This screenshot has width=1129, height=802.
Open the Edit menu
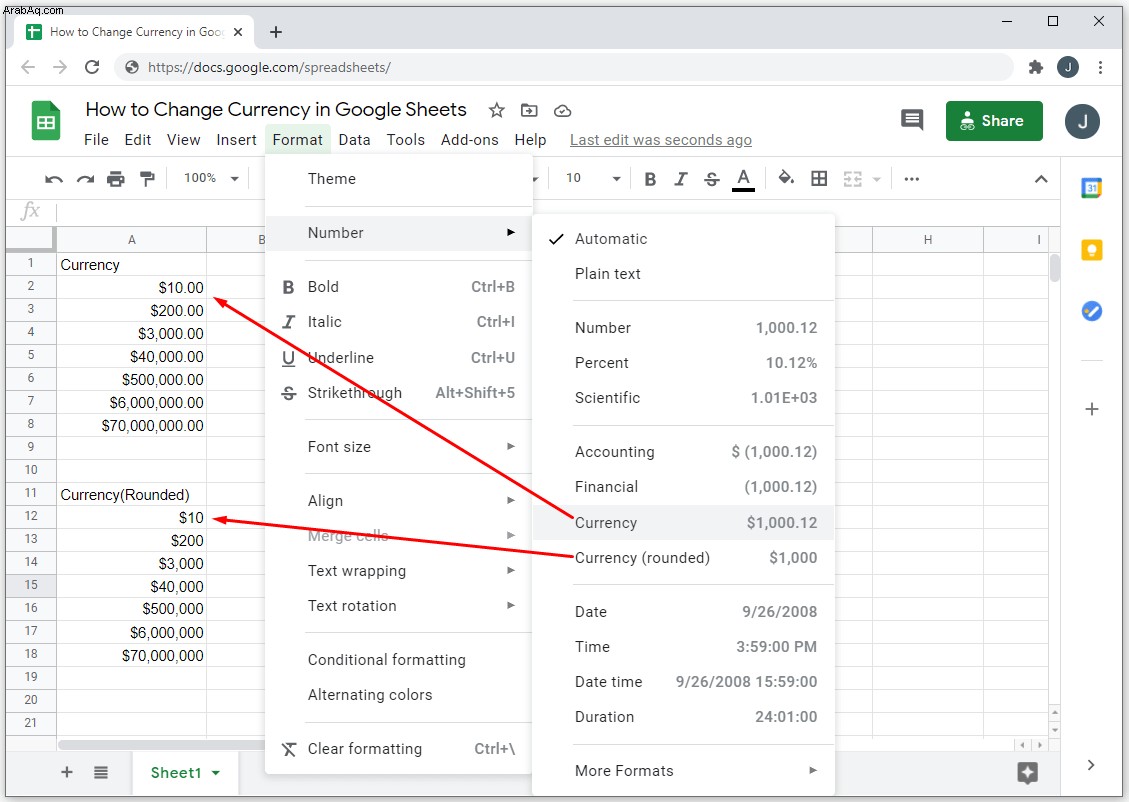pos(138,140)
